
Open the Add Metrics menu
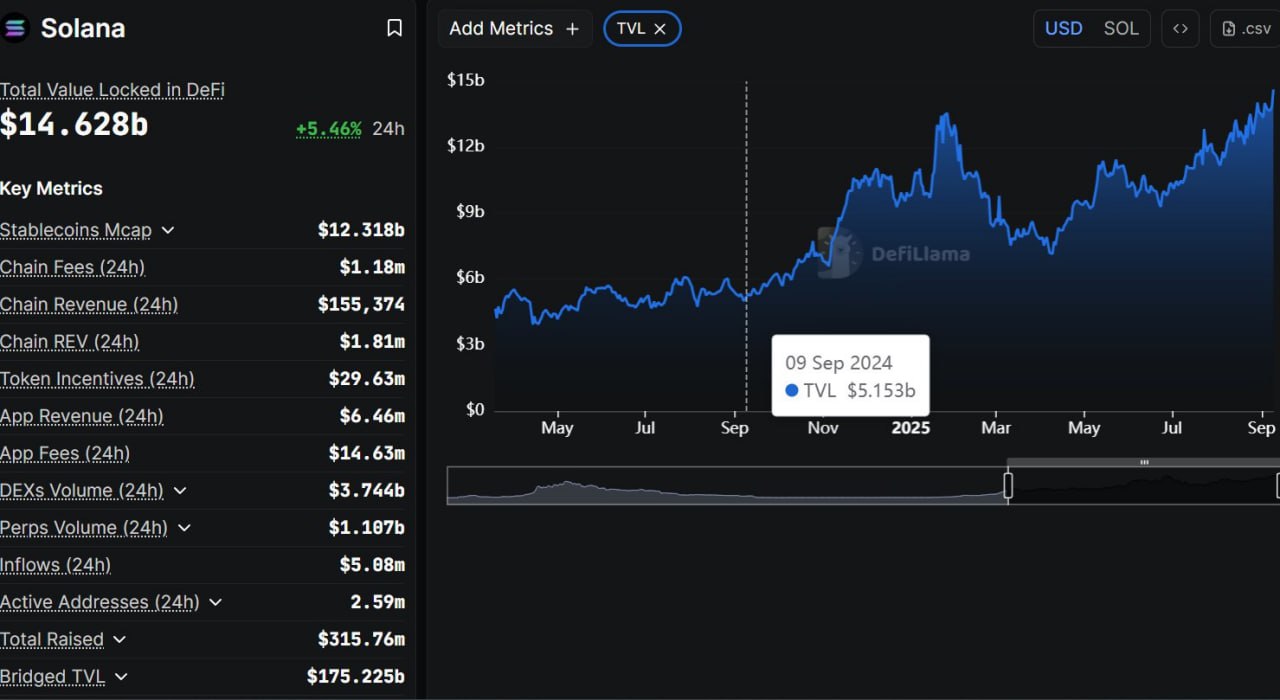[515, 29]
